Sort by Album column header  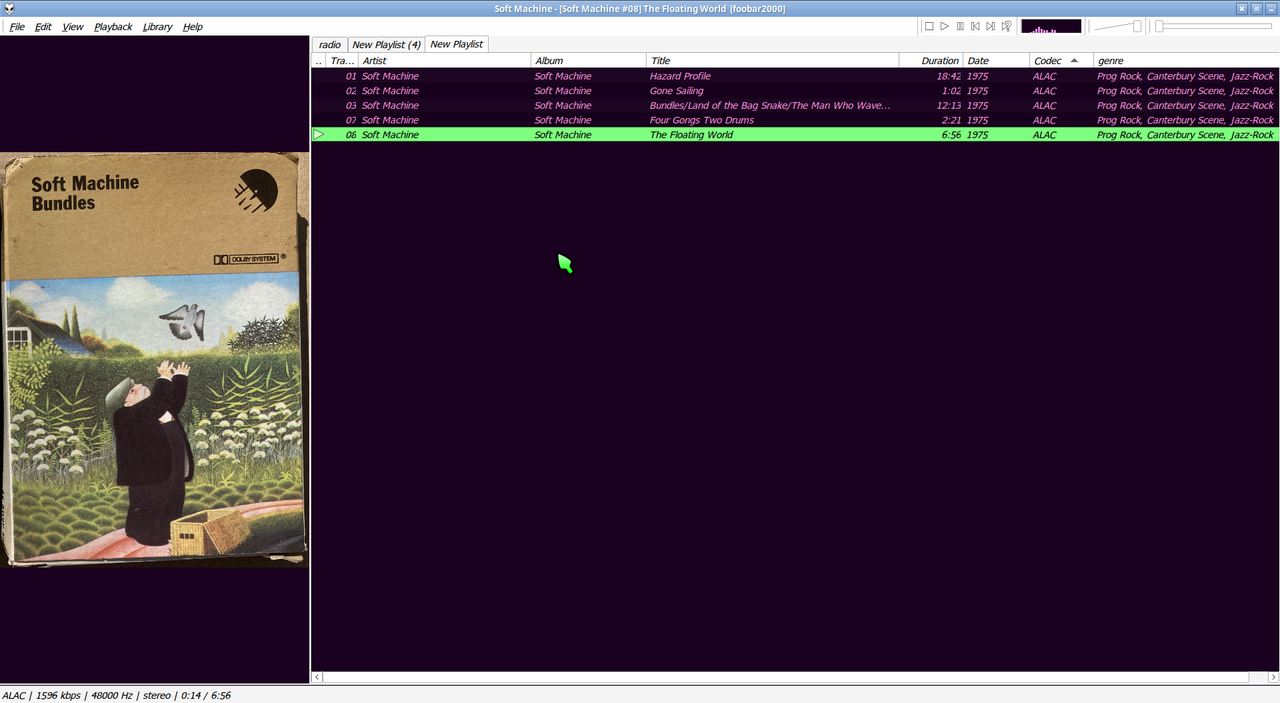(589, 61)
